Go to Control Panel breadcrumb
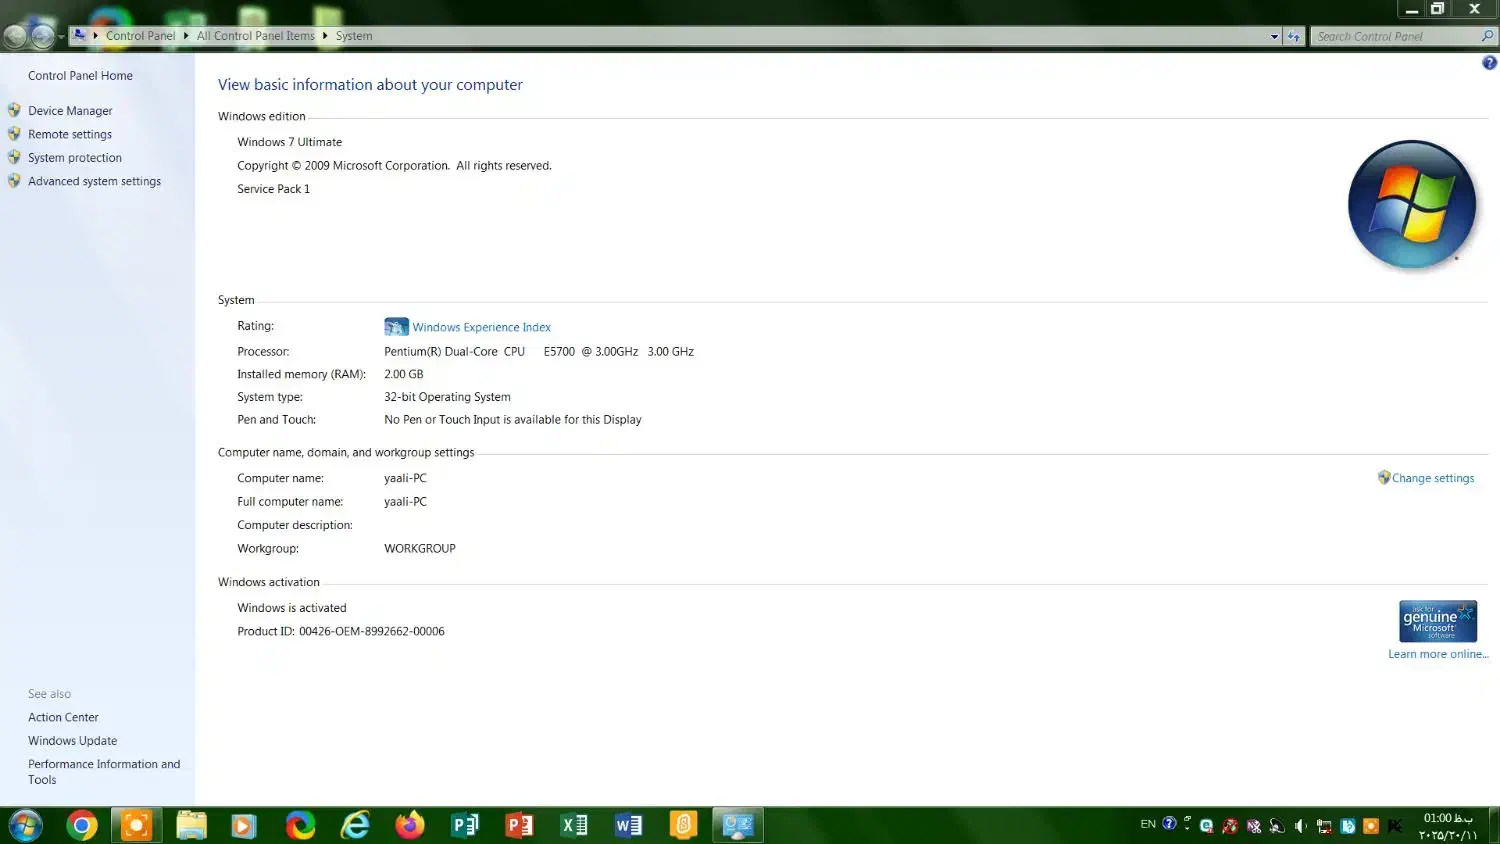The height and width of the screenshot is (844, 1500). tap(141, 36)
